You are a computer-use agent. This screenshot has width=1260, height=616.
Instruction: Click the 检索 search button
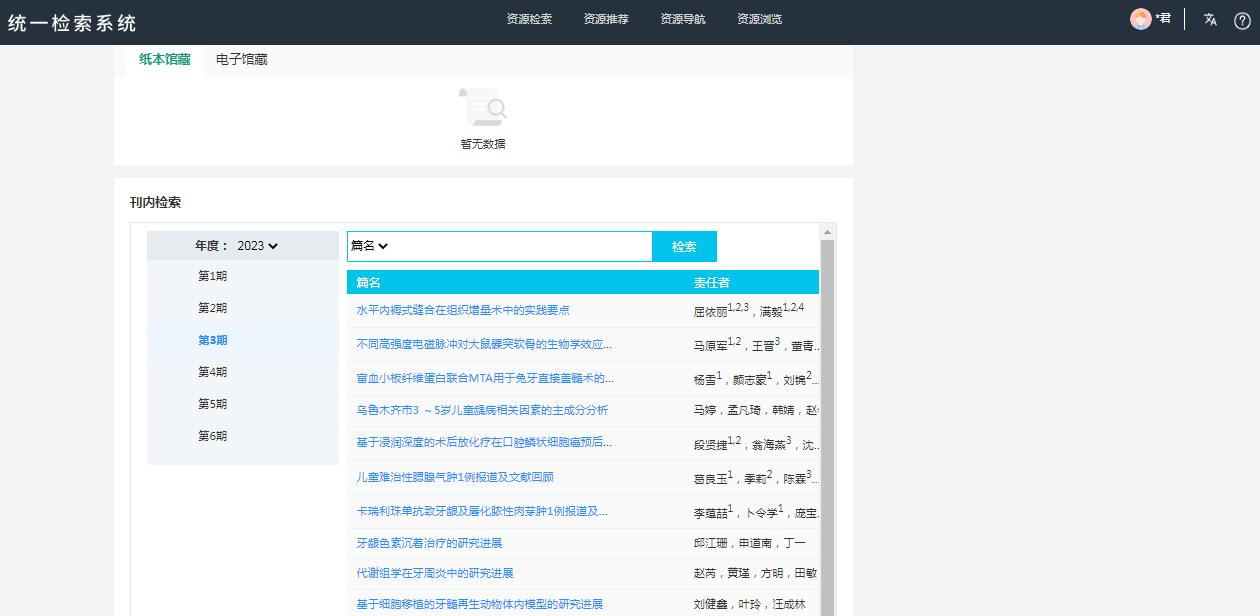click(x=684, y=247)
